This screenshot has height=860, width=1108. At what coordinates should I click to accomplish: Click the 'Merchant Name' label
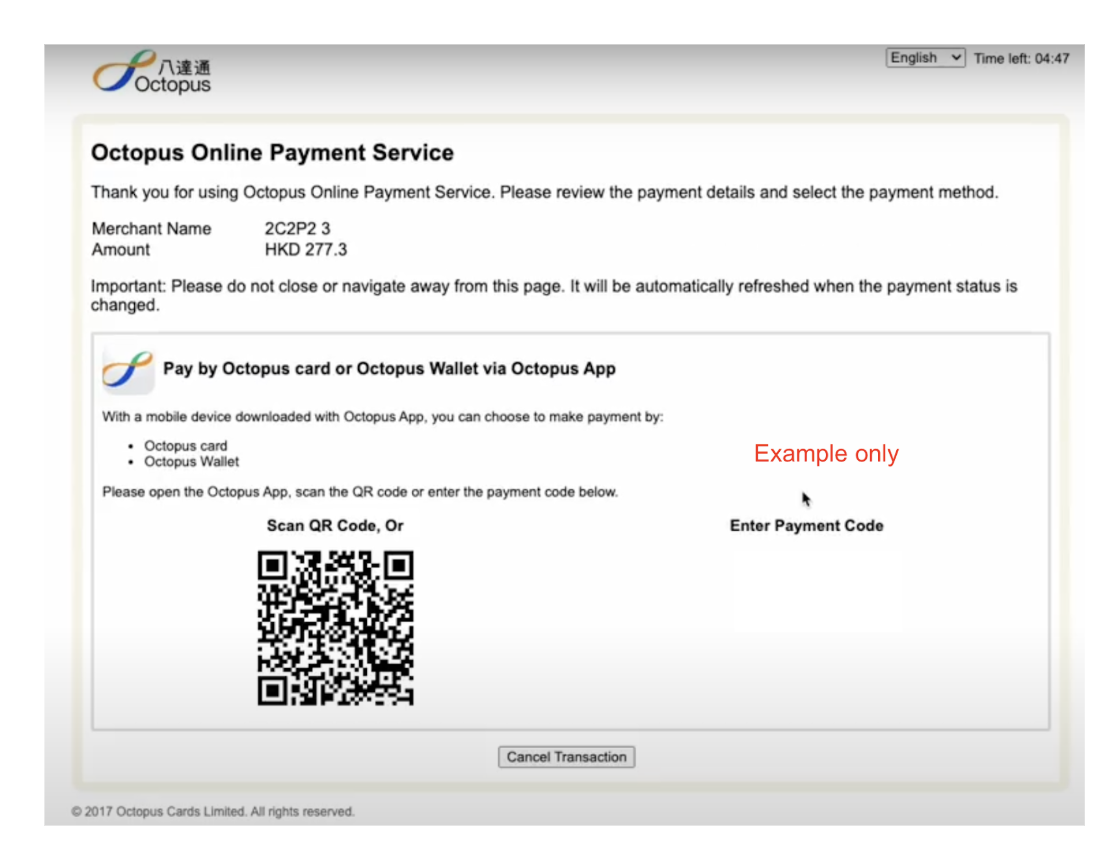(x=151, y=228)
